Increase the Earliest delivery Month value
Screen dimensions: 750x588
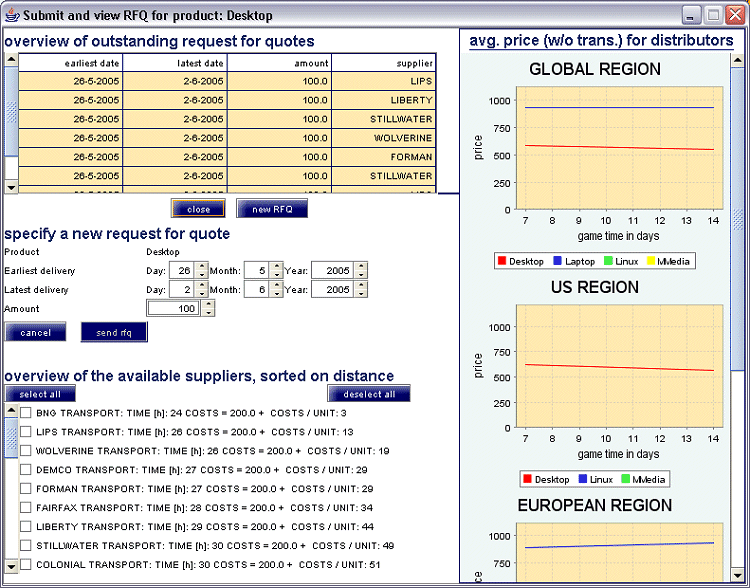[277, 266]
